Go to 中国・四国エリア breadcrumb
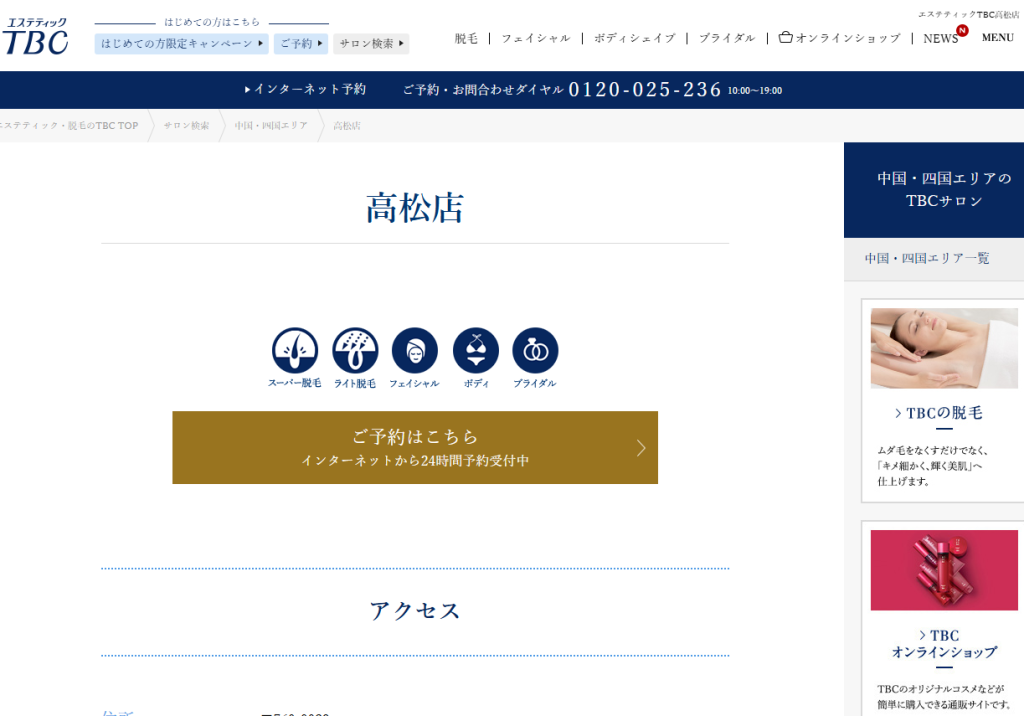The width and height of the screenshot is (1024, 716). 271,126
